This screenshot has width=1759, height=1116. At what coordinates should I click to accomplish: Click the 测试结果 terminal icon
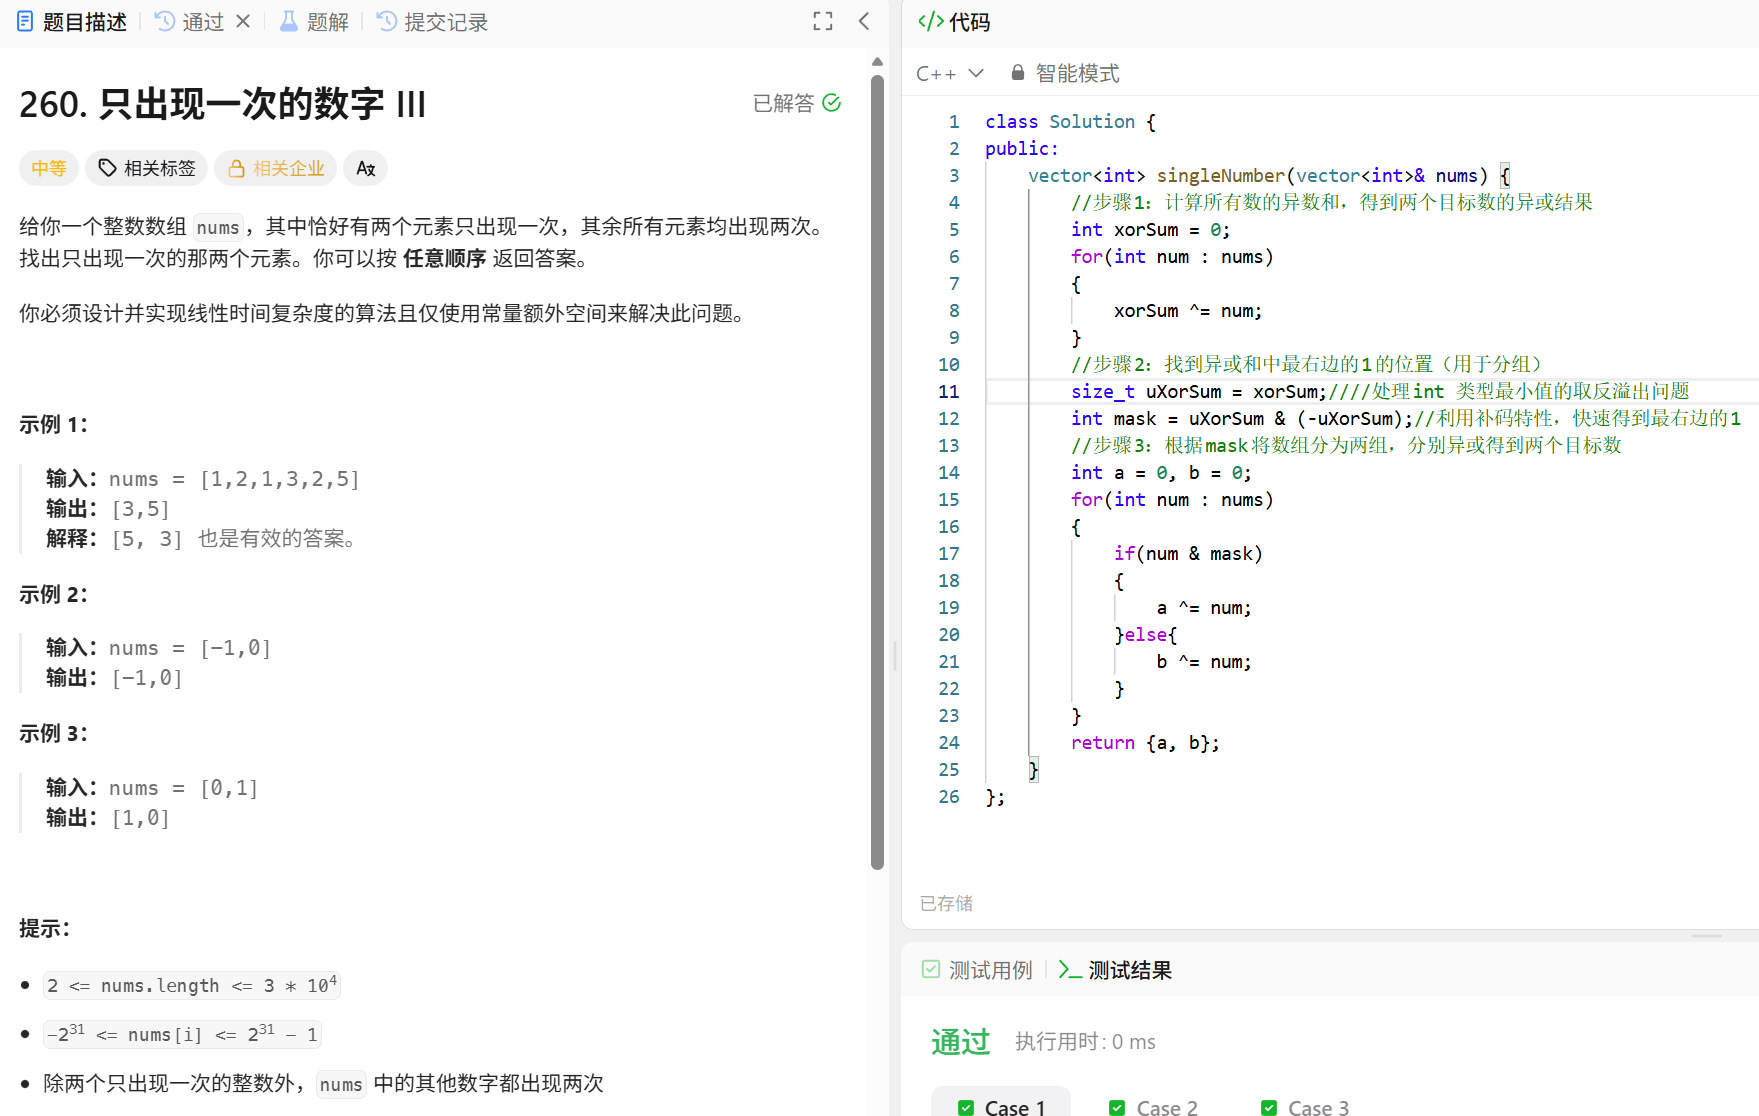tap(1069, 970)
